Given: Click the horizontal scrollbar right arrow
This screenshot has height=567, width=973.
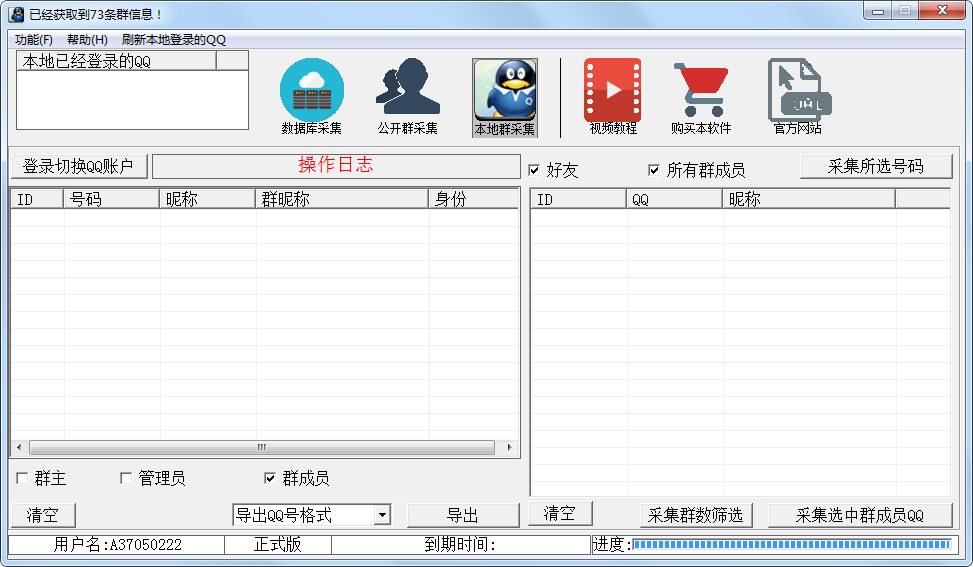Looking at the screenshot, I should 509,447.
